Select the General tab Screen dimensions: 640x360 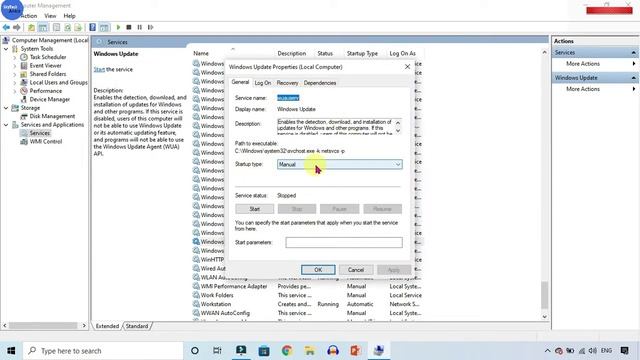tap(240, 82)
